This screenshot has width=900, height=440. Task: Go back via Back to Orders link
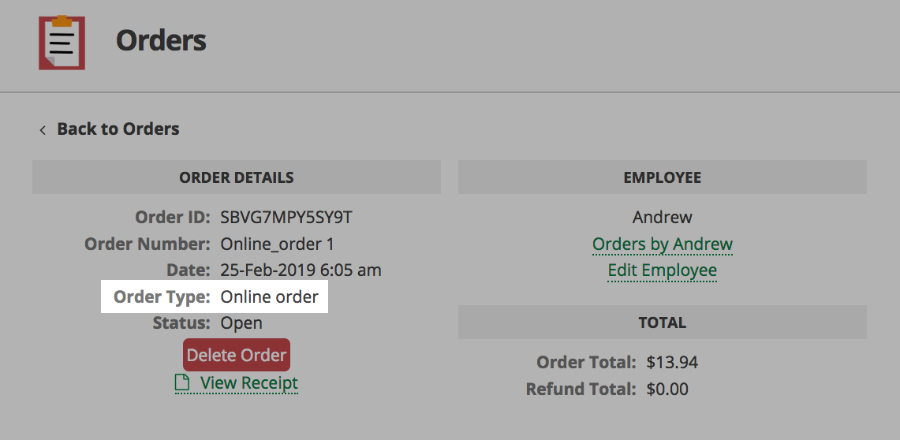pyautogui.click(x=118, y=129)
